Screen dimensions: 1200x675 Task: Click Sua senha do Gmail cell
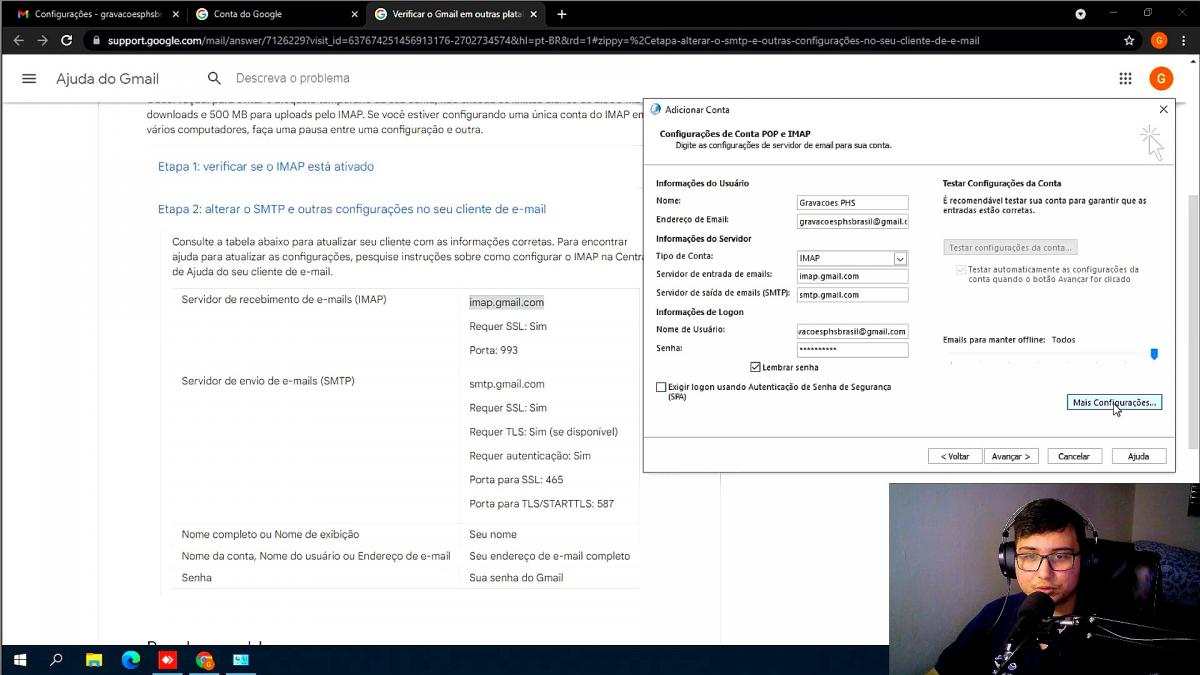tap(516, 578)
